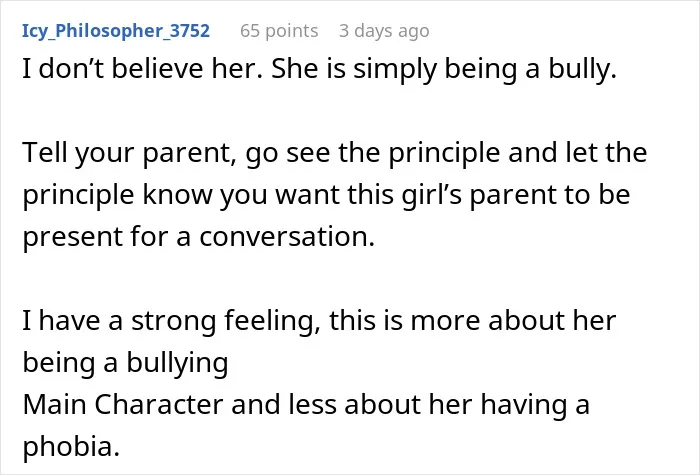700x475 pixels.
Task: Click the line 'being a bullying'
Action: [x=125, y=362]
